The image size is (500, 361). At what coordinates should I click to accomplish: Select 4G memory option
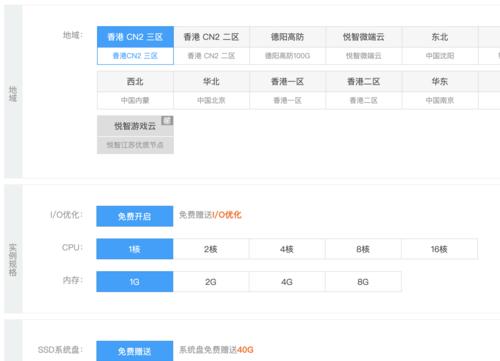click(287, 282)
